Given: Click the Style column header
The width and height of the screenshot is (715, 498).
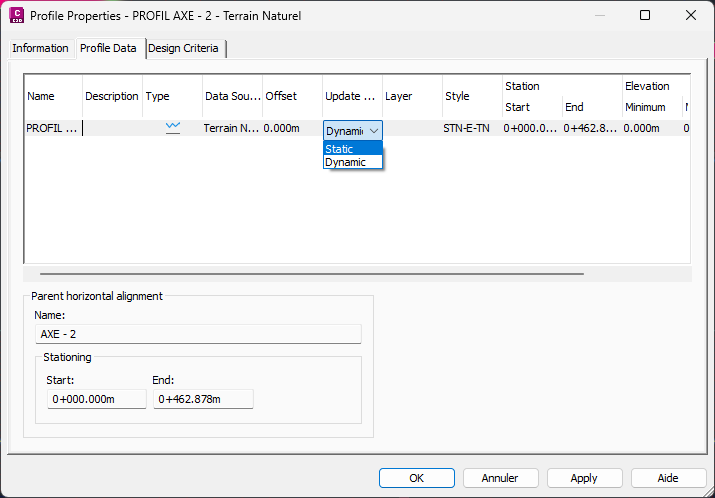Looking at the screenshot, I should tap(472, 96).
